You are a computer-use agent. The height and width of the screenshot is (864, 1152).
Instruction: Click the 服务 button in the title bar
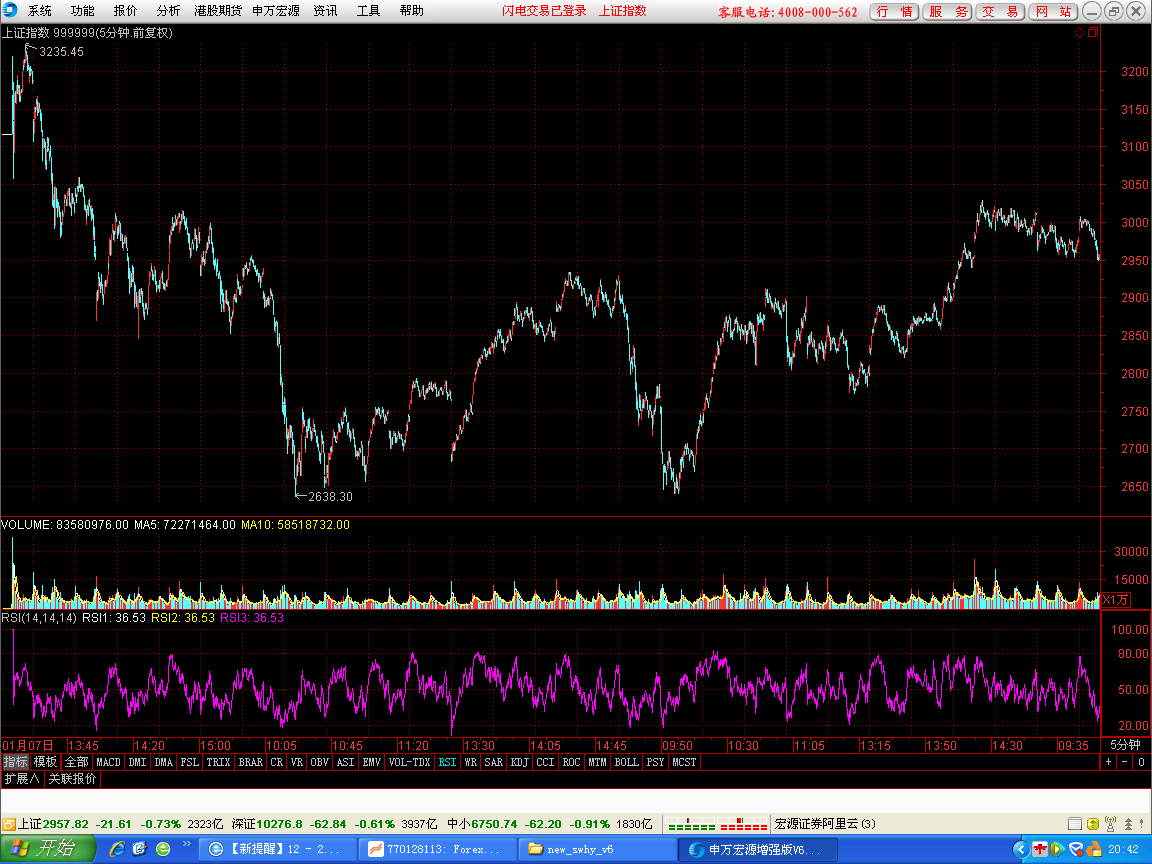947,11
